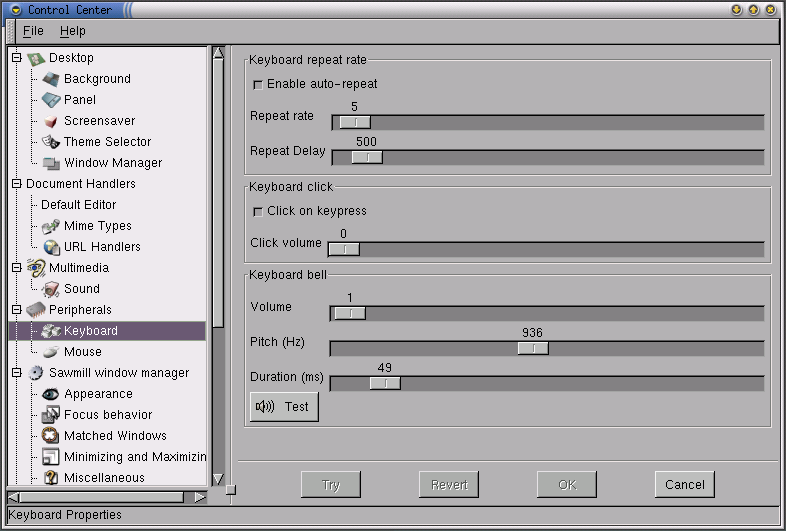The image size is (786, 531).
Task: Select Mime Types in the tree
Action: 97,226
